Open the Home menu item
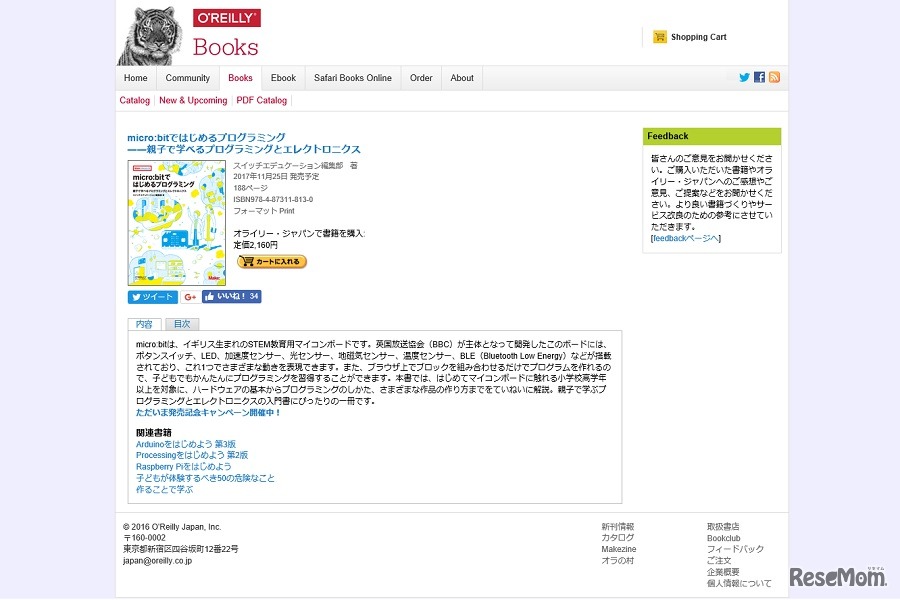This screenshot has width=900, height=600. pos(135,78)
